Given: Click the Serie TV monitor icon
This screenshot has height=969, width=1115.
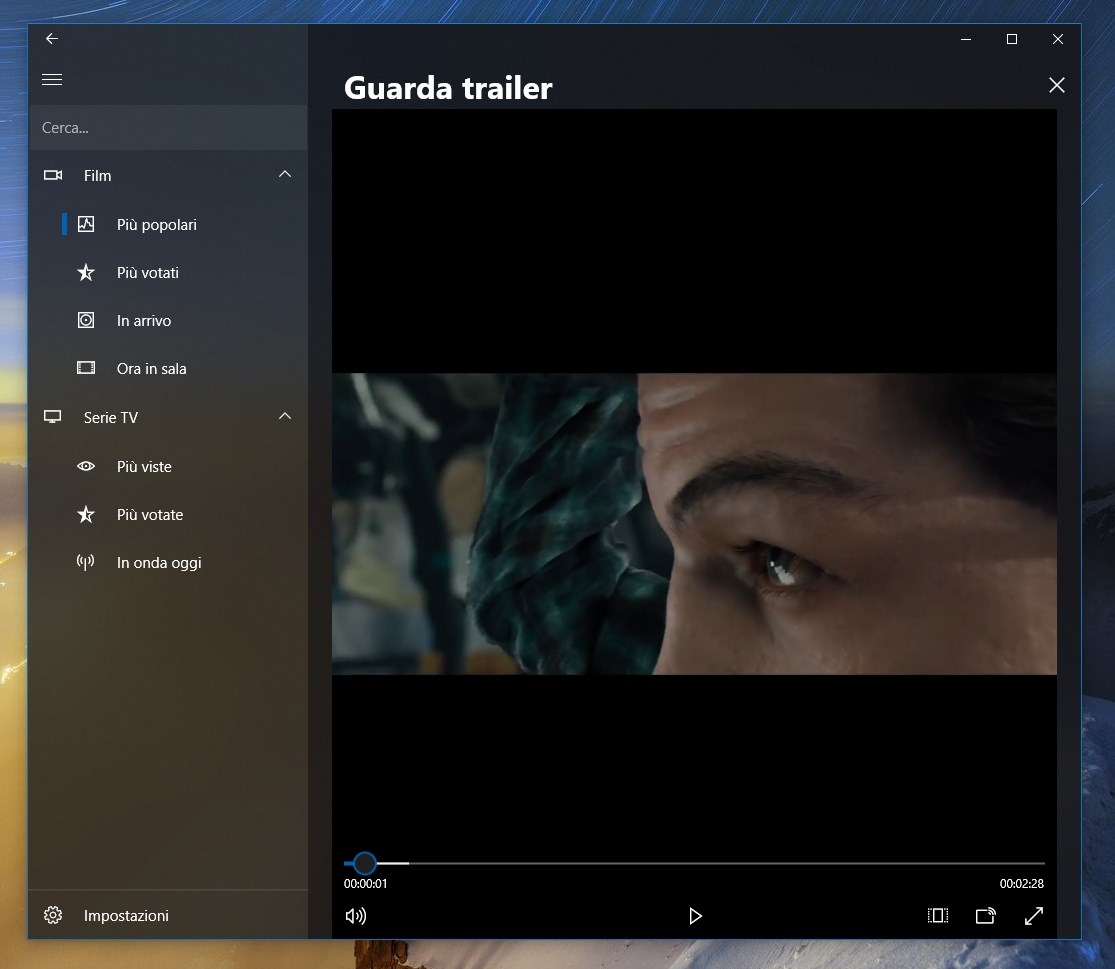Looking at the screenshot, I should pyautogui.click(x=53, y=417).
